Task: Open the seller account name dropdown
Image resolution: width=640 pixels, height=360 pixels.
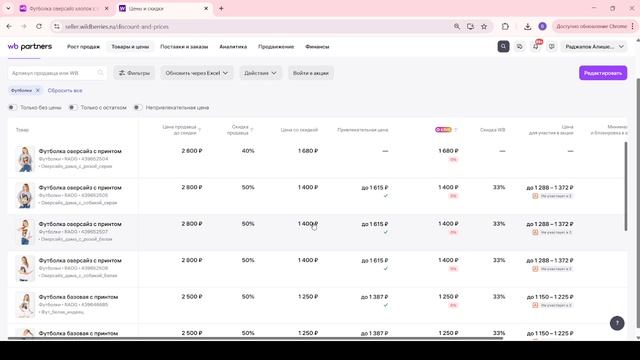Action: 594,47
